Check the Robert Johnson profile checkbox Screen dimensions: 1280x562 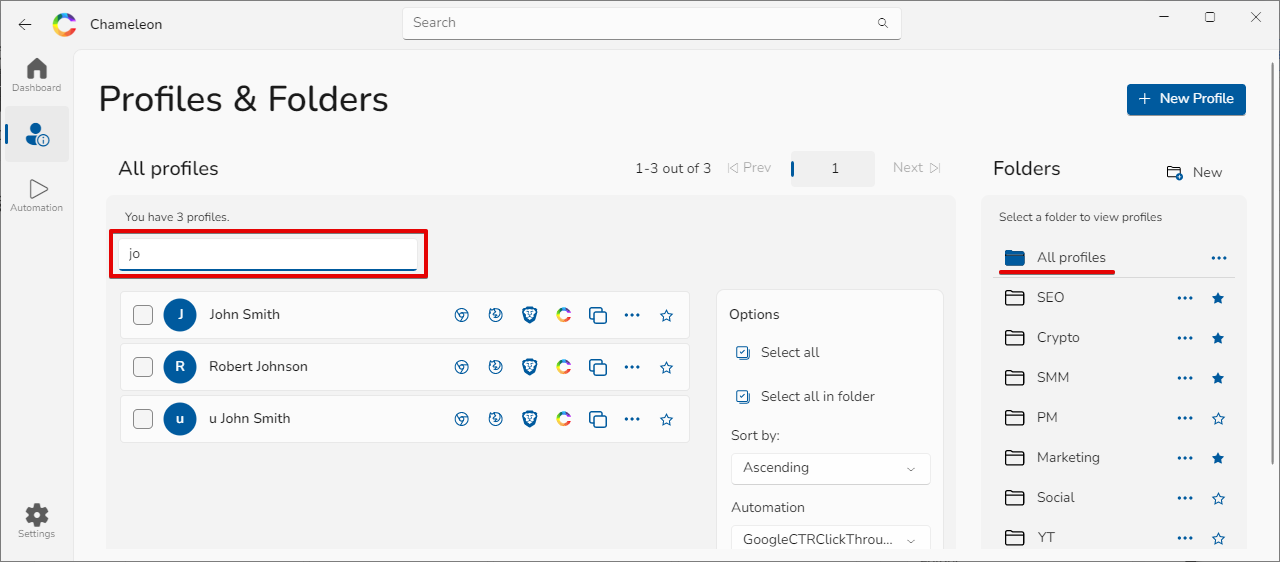click(143, 367)
